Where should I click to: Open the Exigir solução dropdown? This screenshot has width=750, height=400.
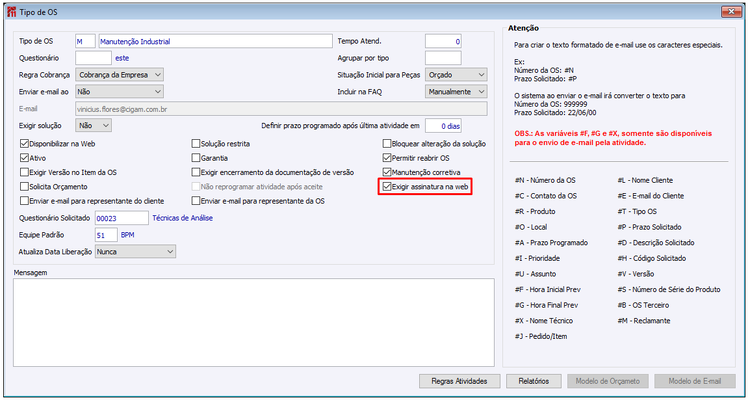point(94,125)
